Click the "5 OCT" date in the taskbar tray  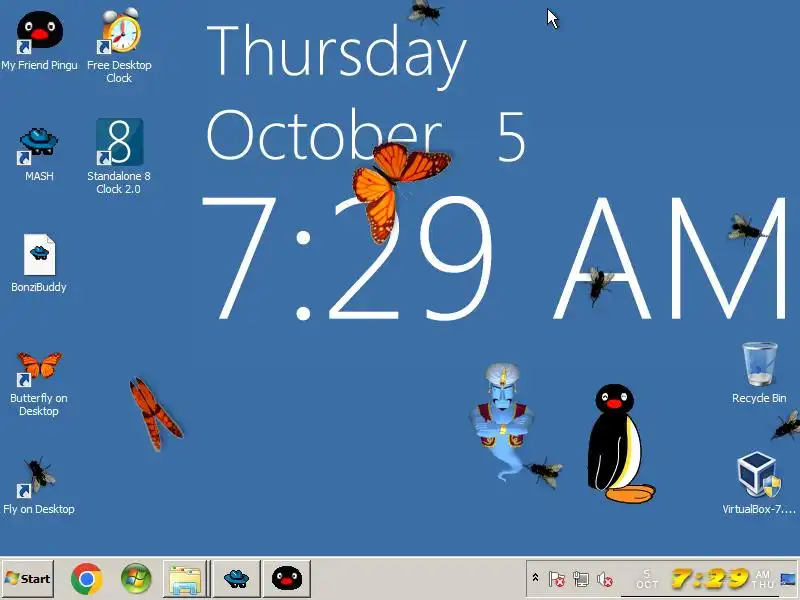pyautogui.click(x=647, y=579)
